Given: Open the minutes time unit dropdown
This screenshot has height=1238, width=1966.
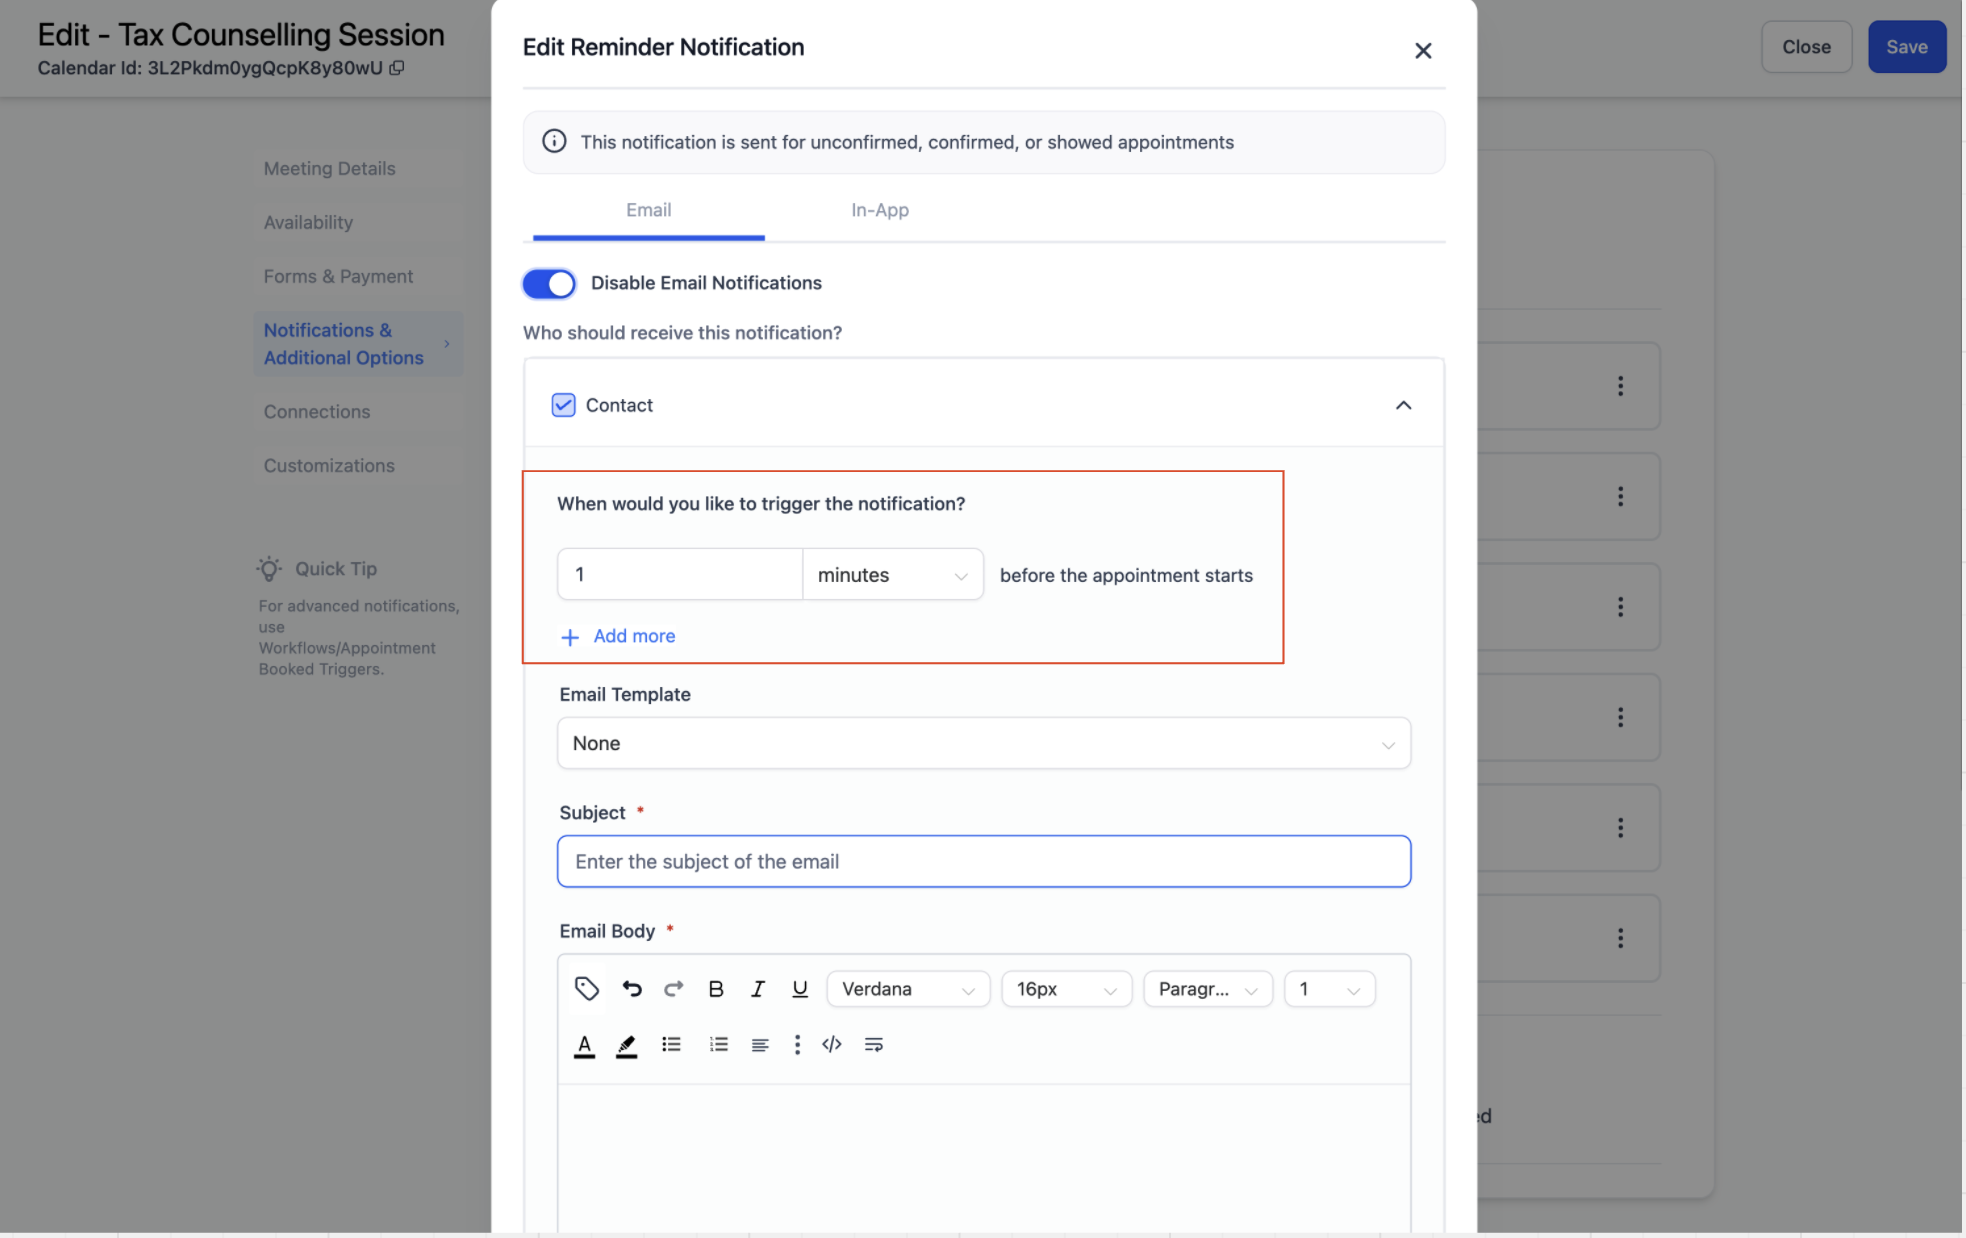Looking at the screenshot, I should (x=892, y=575).
